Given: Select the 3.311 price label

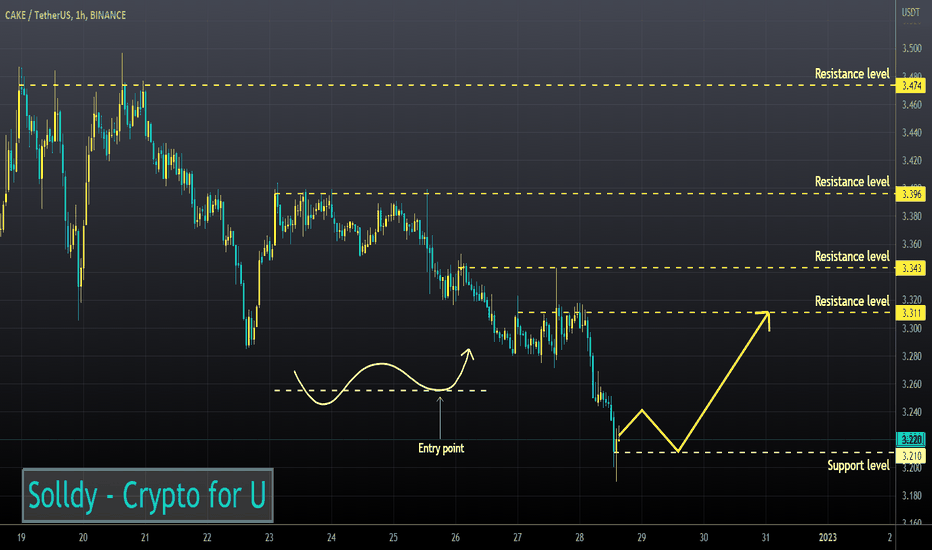Looking at the screenshot, I should 911,313.
